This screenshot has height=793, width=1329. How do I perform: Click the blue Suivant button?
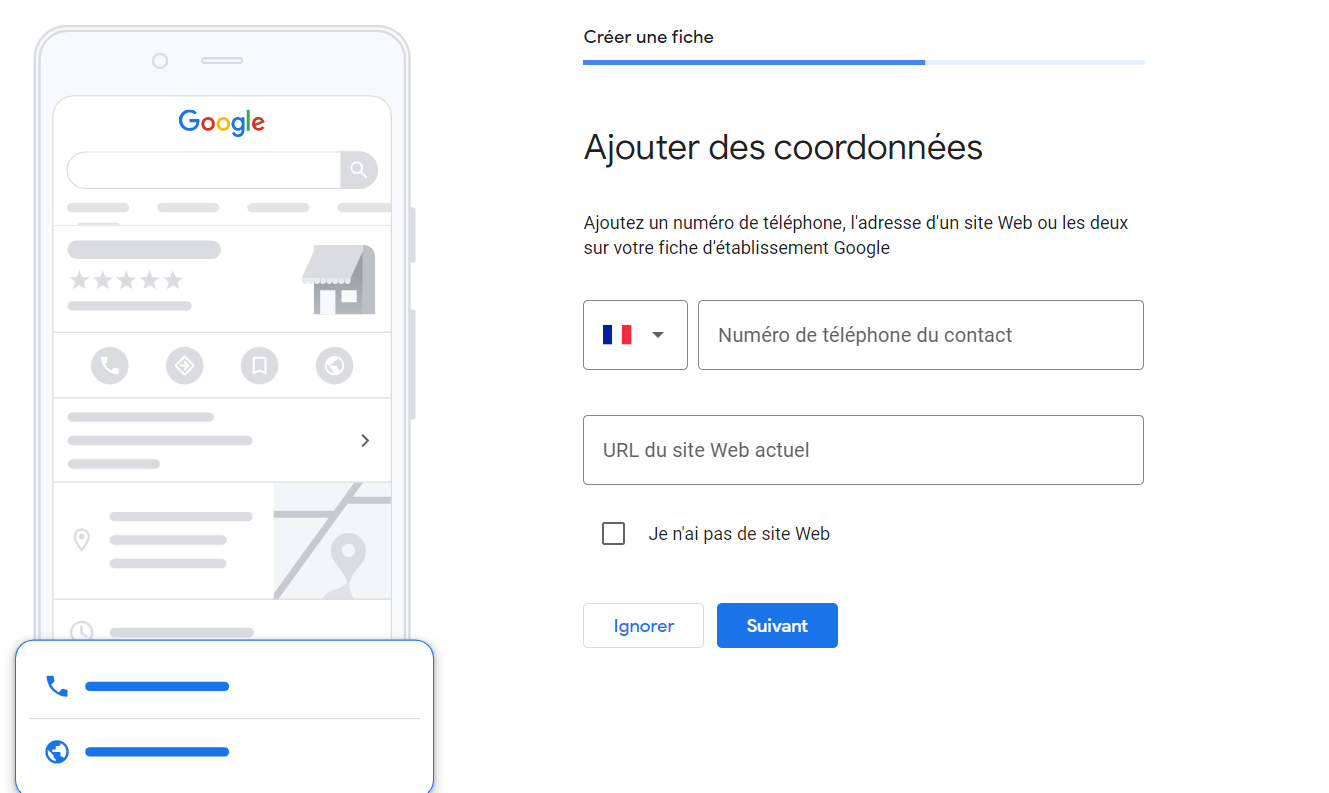[777, 625]
